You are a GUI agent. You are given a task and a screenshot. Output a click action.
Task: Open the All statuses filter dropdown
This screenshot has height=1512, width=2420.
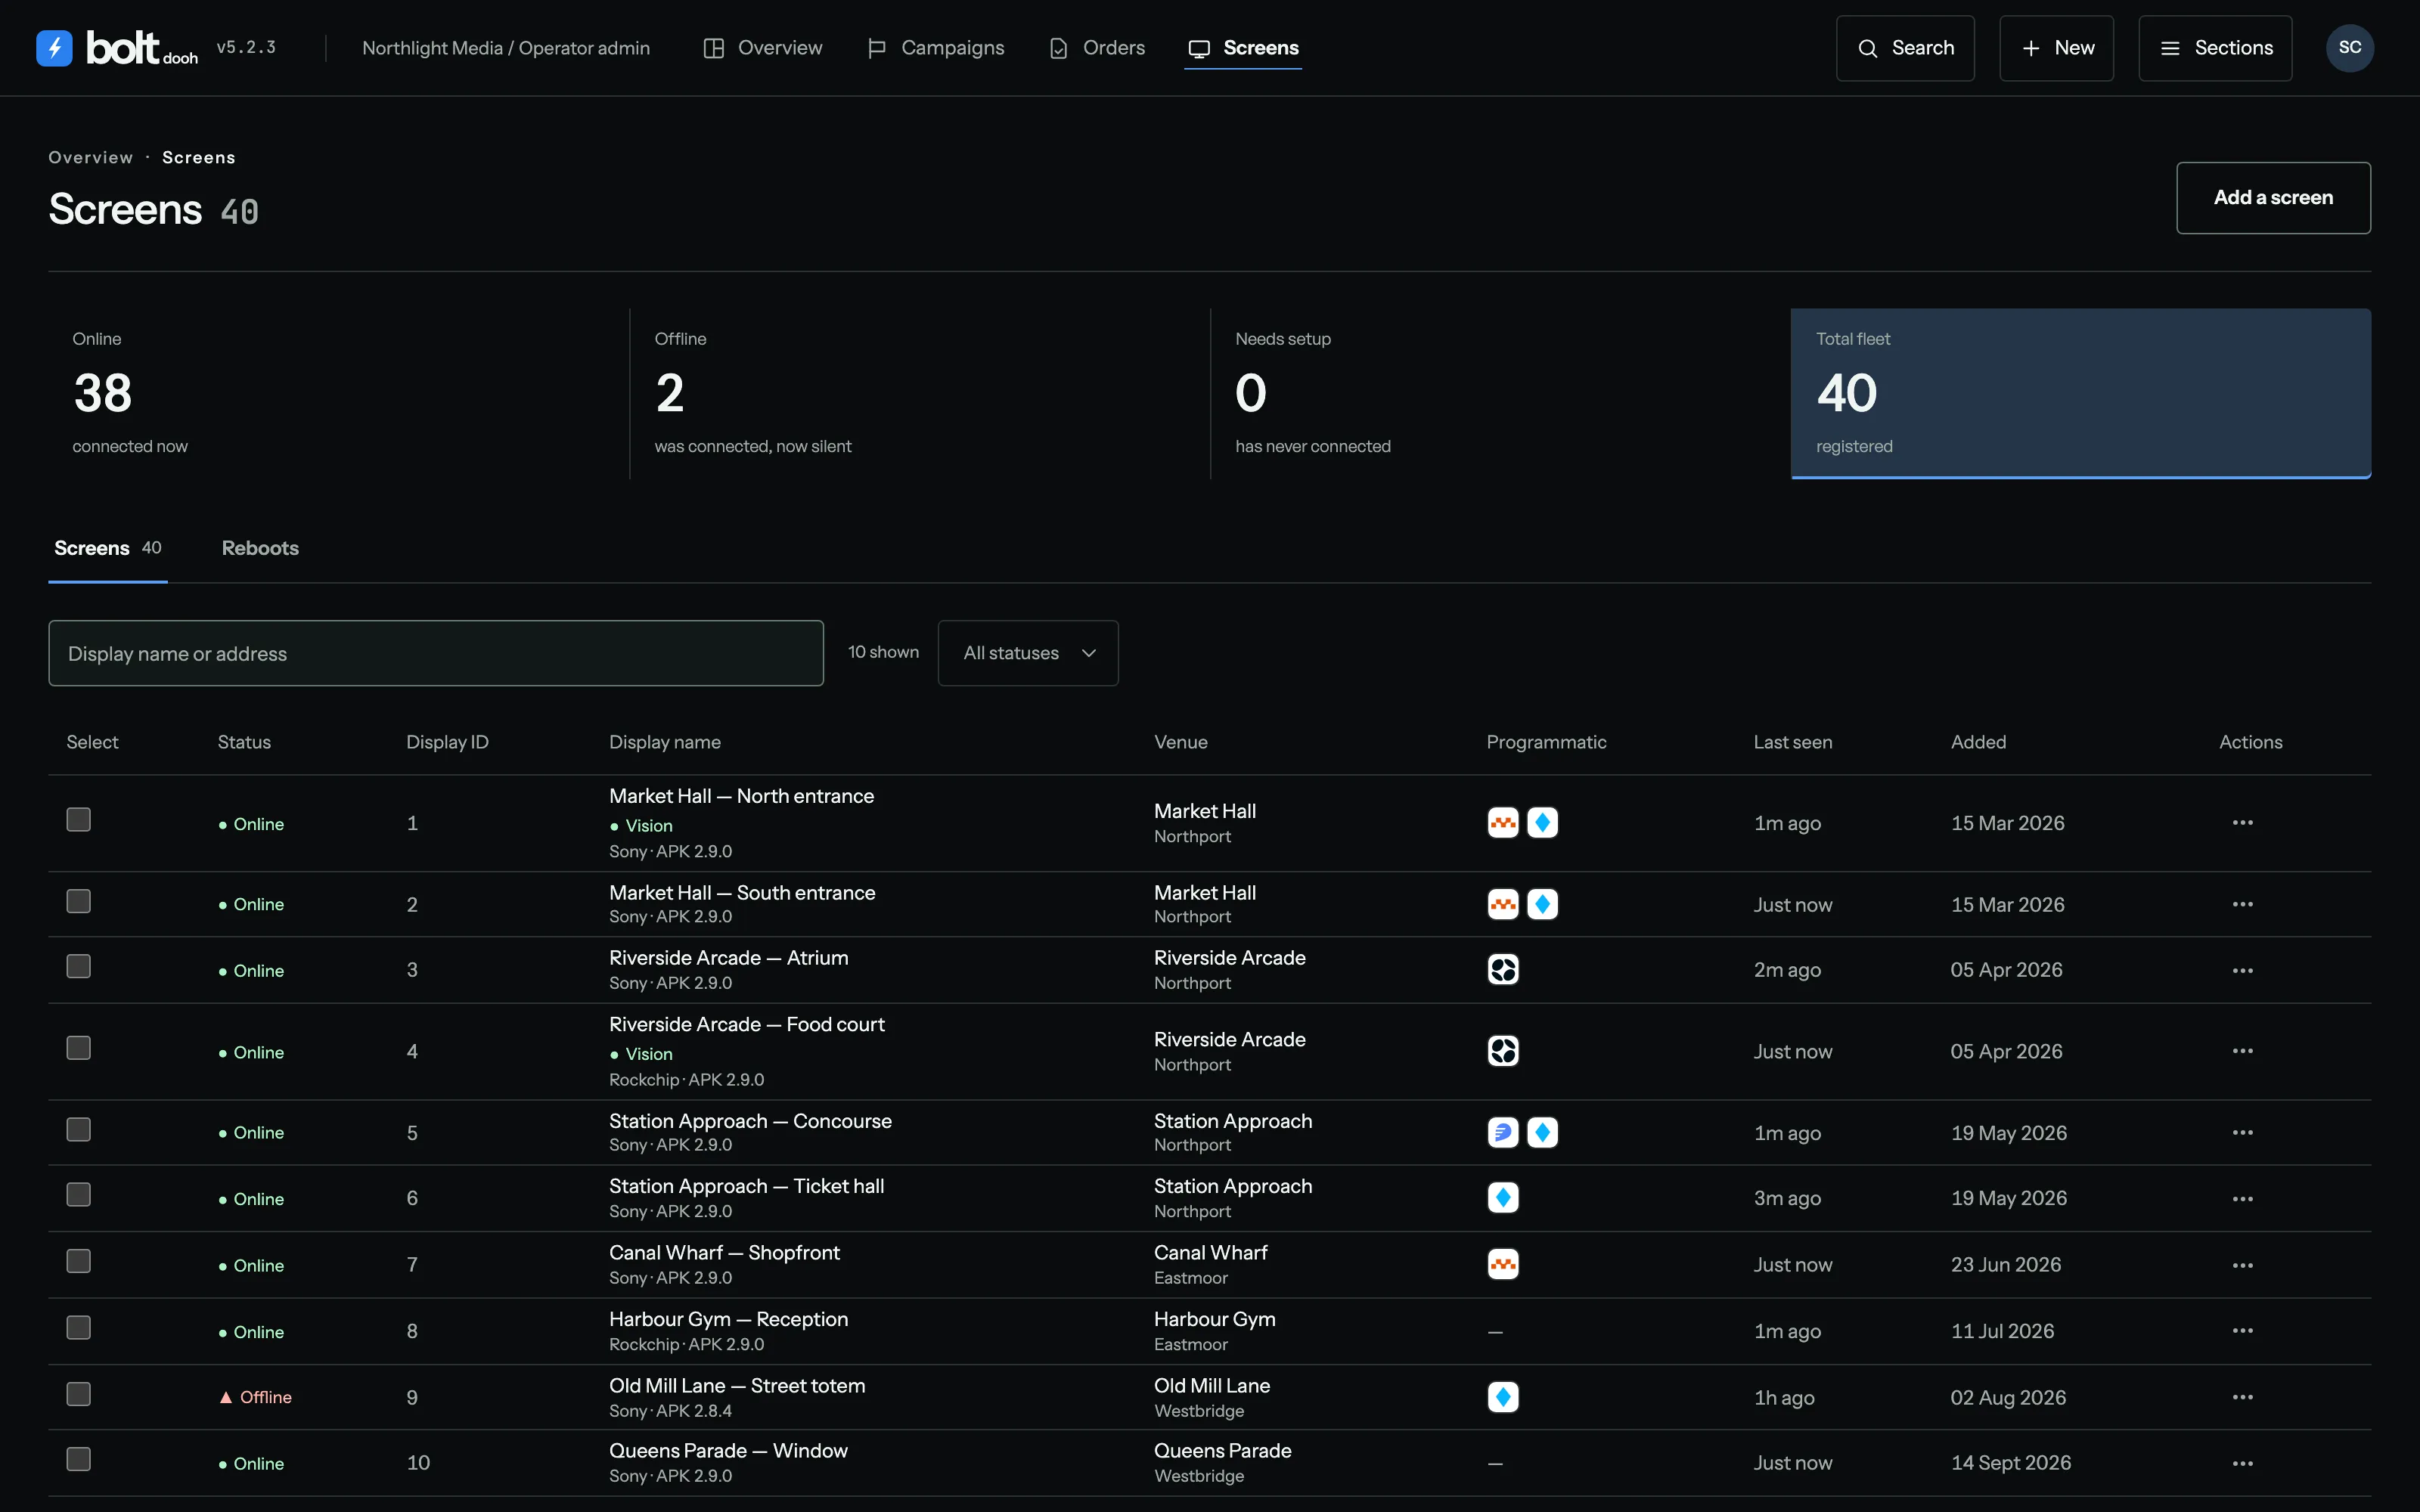[1028, 653]
